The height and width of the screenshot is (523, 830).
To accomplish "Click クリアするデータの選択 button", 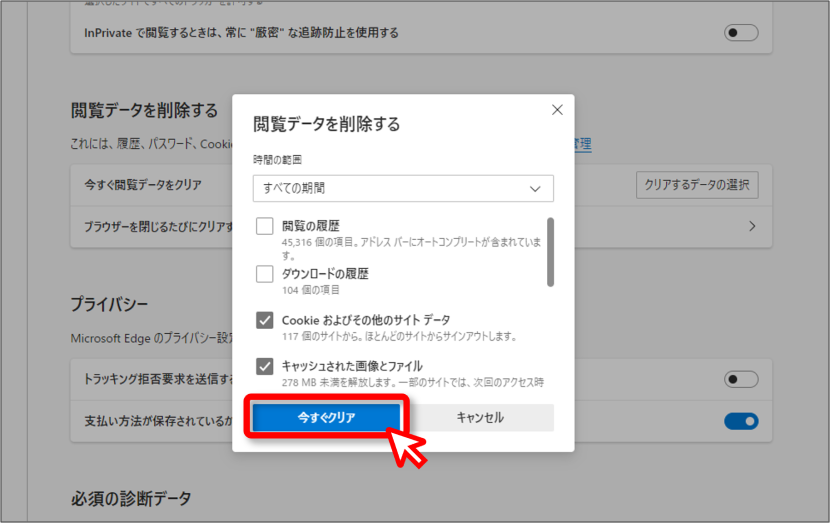I will (x=697, y=185).
